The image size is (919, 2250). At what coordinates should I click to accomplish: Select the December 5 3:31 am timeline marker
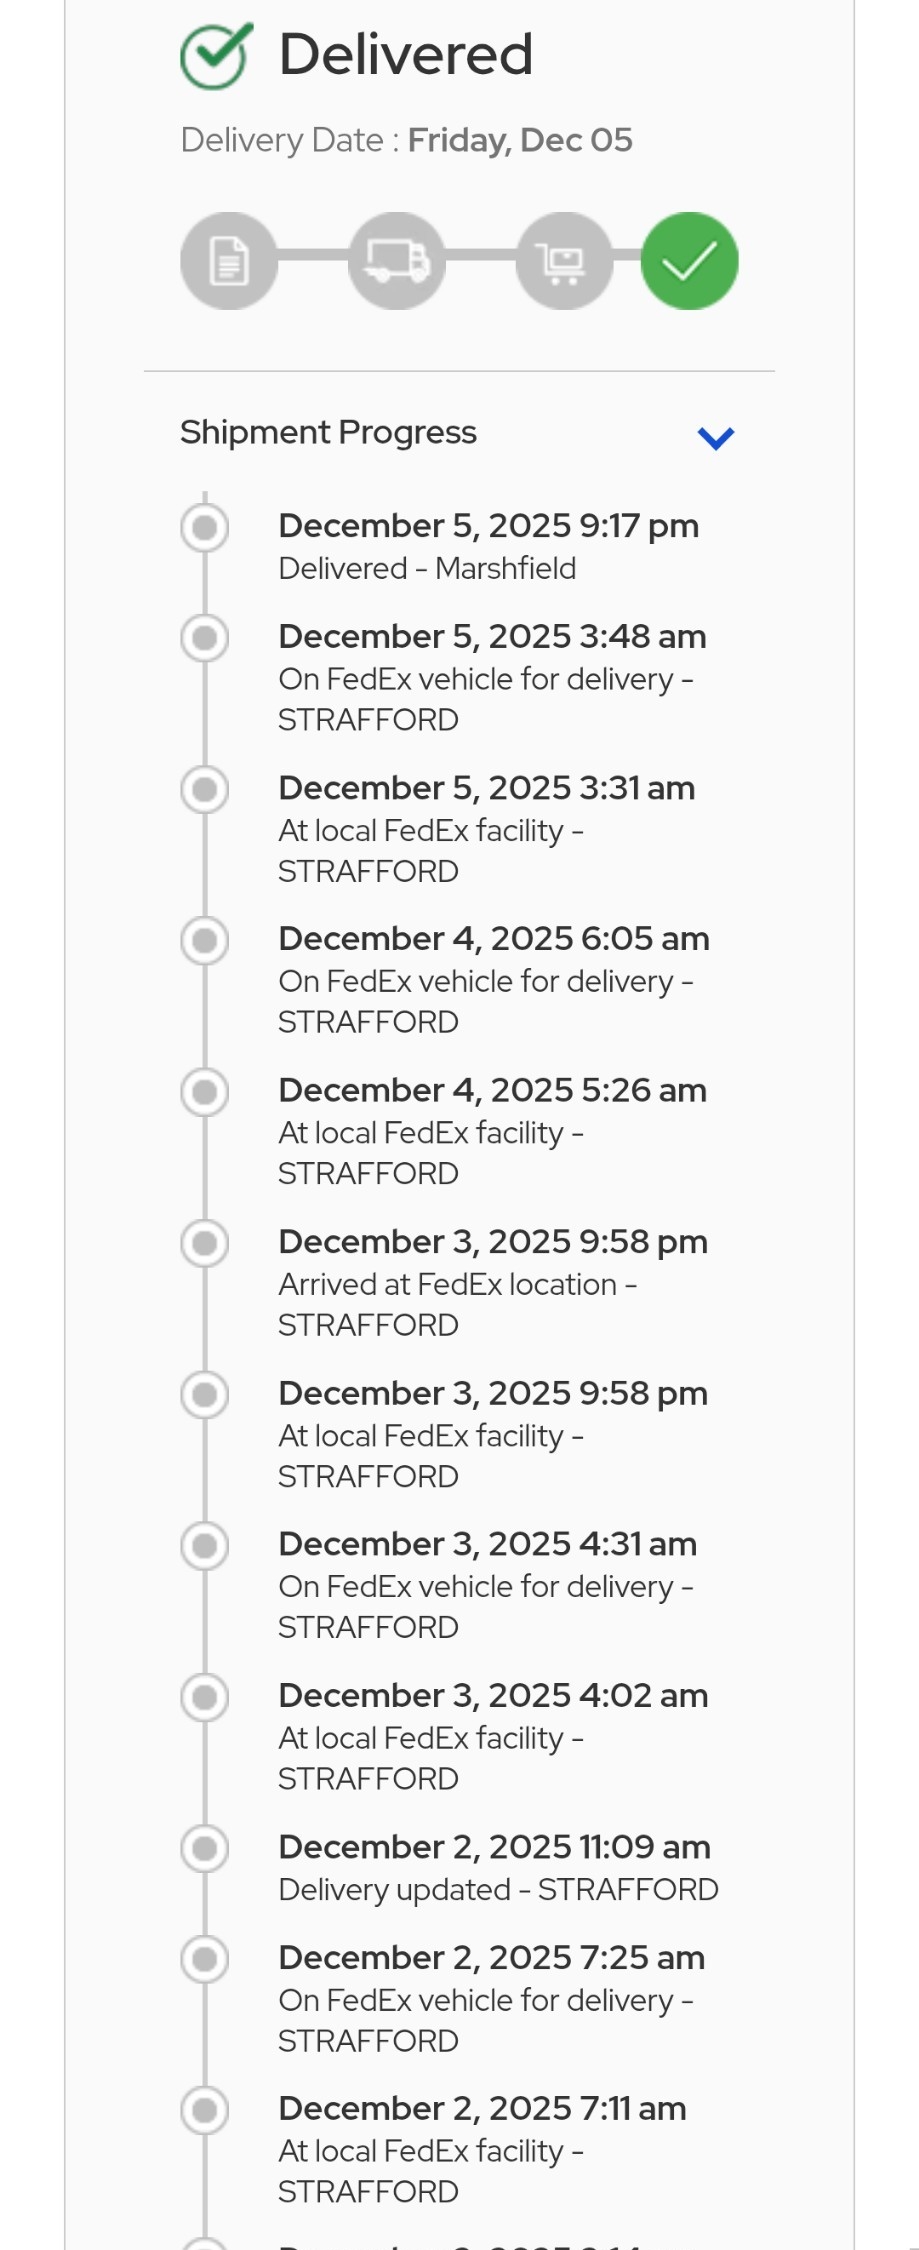coord(205,789)
